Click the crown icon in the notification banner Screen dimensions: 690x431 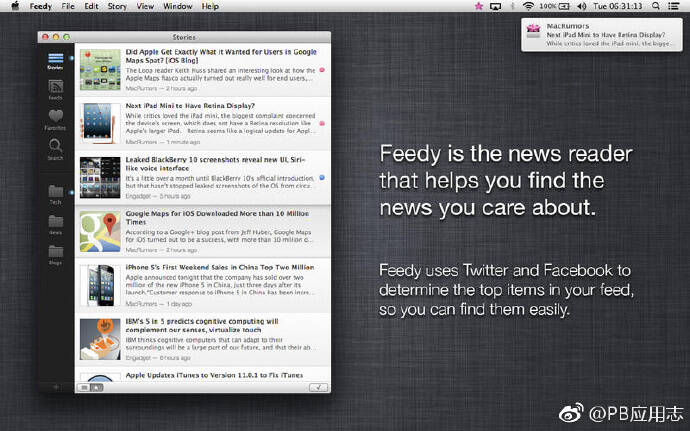(533, 32)
